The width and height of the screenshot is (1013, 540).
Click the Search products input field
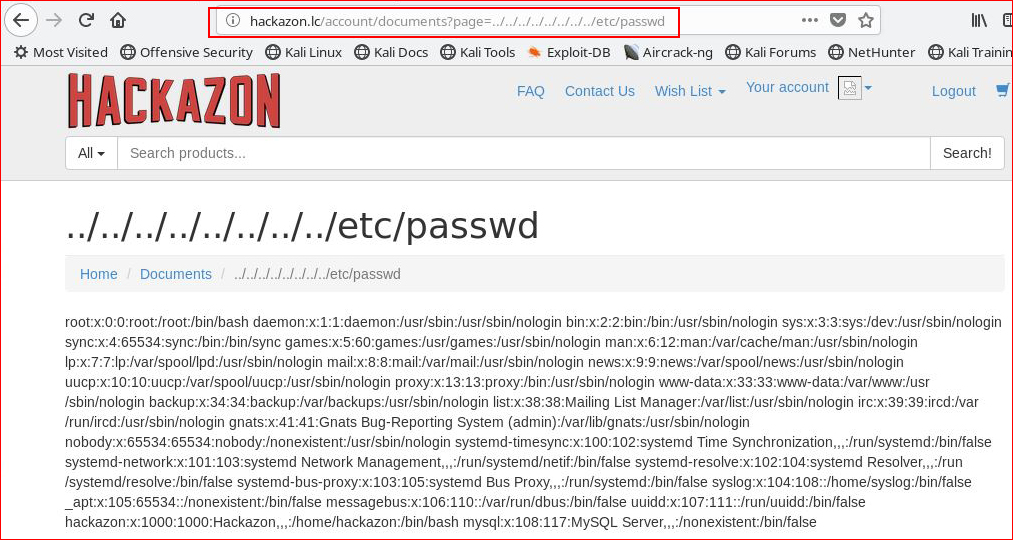[x=523, y=153]
